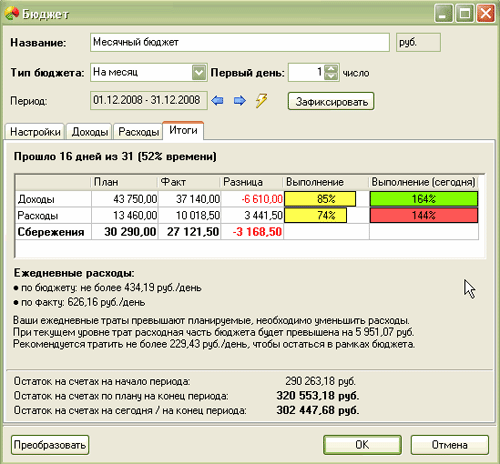Switch to the Настройки tab
Viewport: 500px width, 464px height.
point(35,132)
